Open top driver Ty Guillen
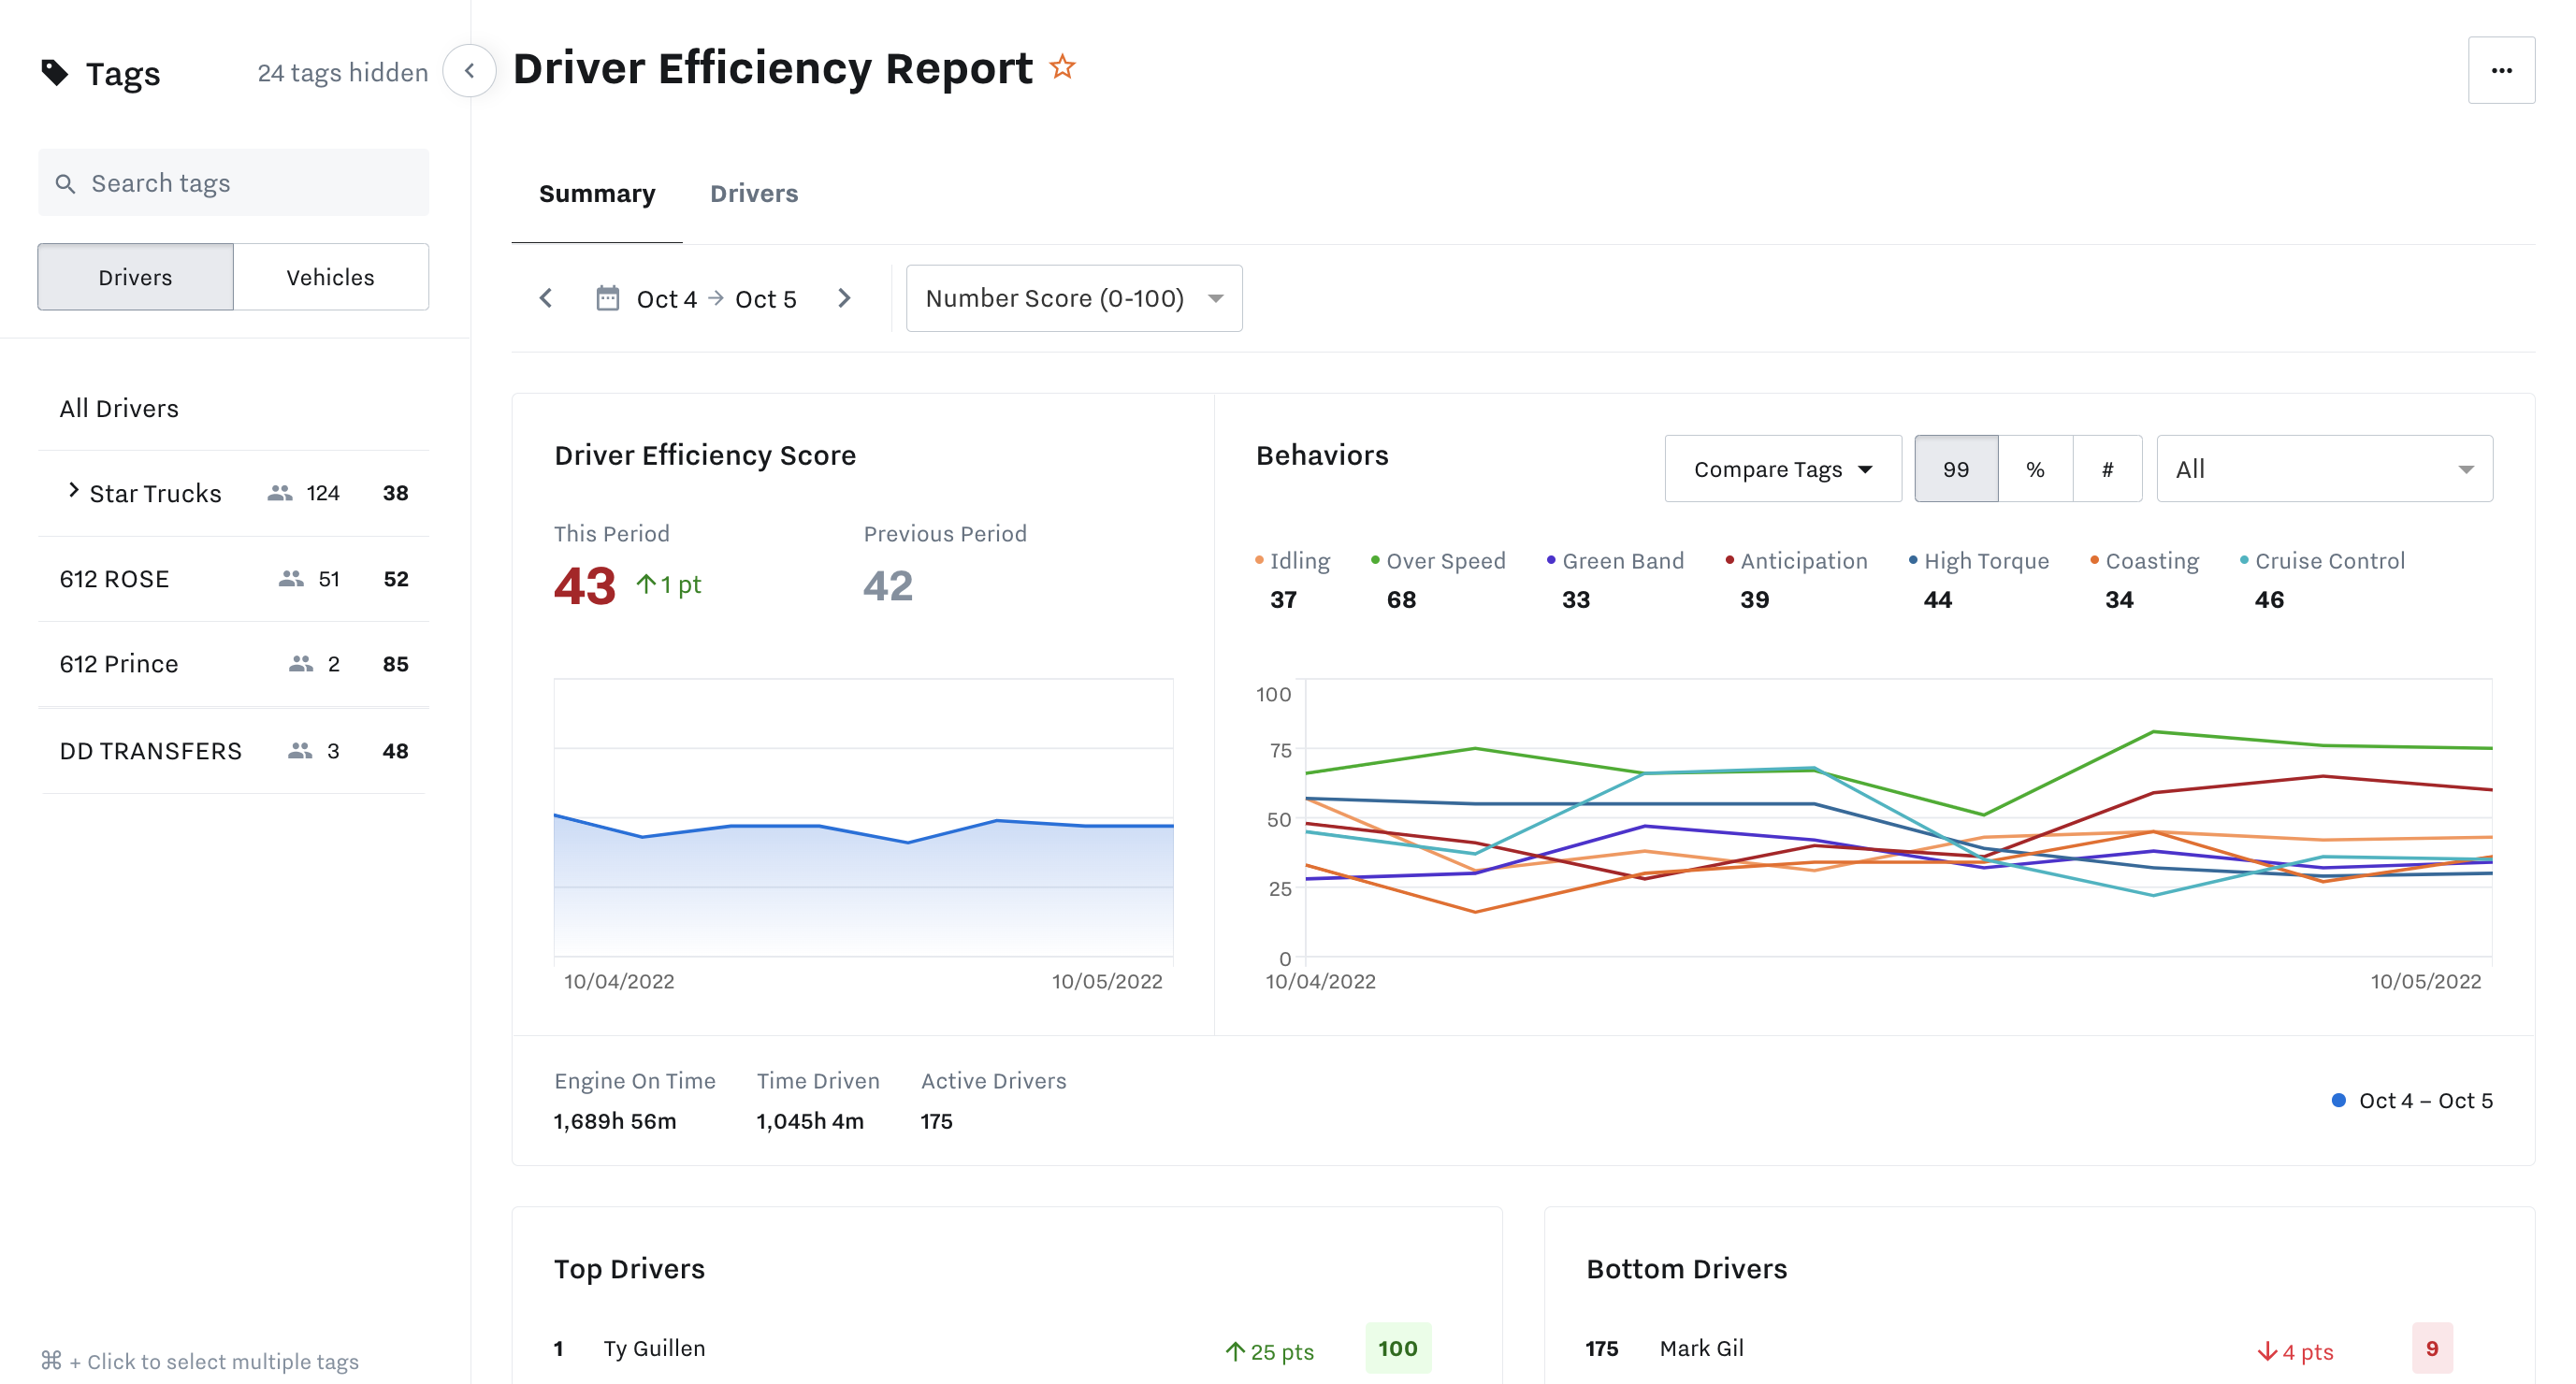The height and width of the screenshot is (1384, 2576). click(x=654, y=1348)
